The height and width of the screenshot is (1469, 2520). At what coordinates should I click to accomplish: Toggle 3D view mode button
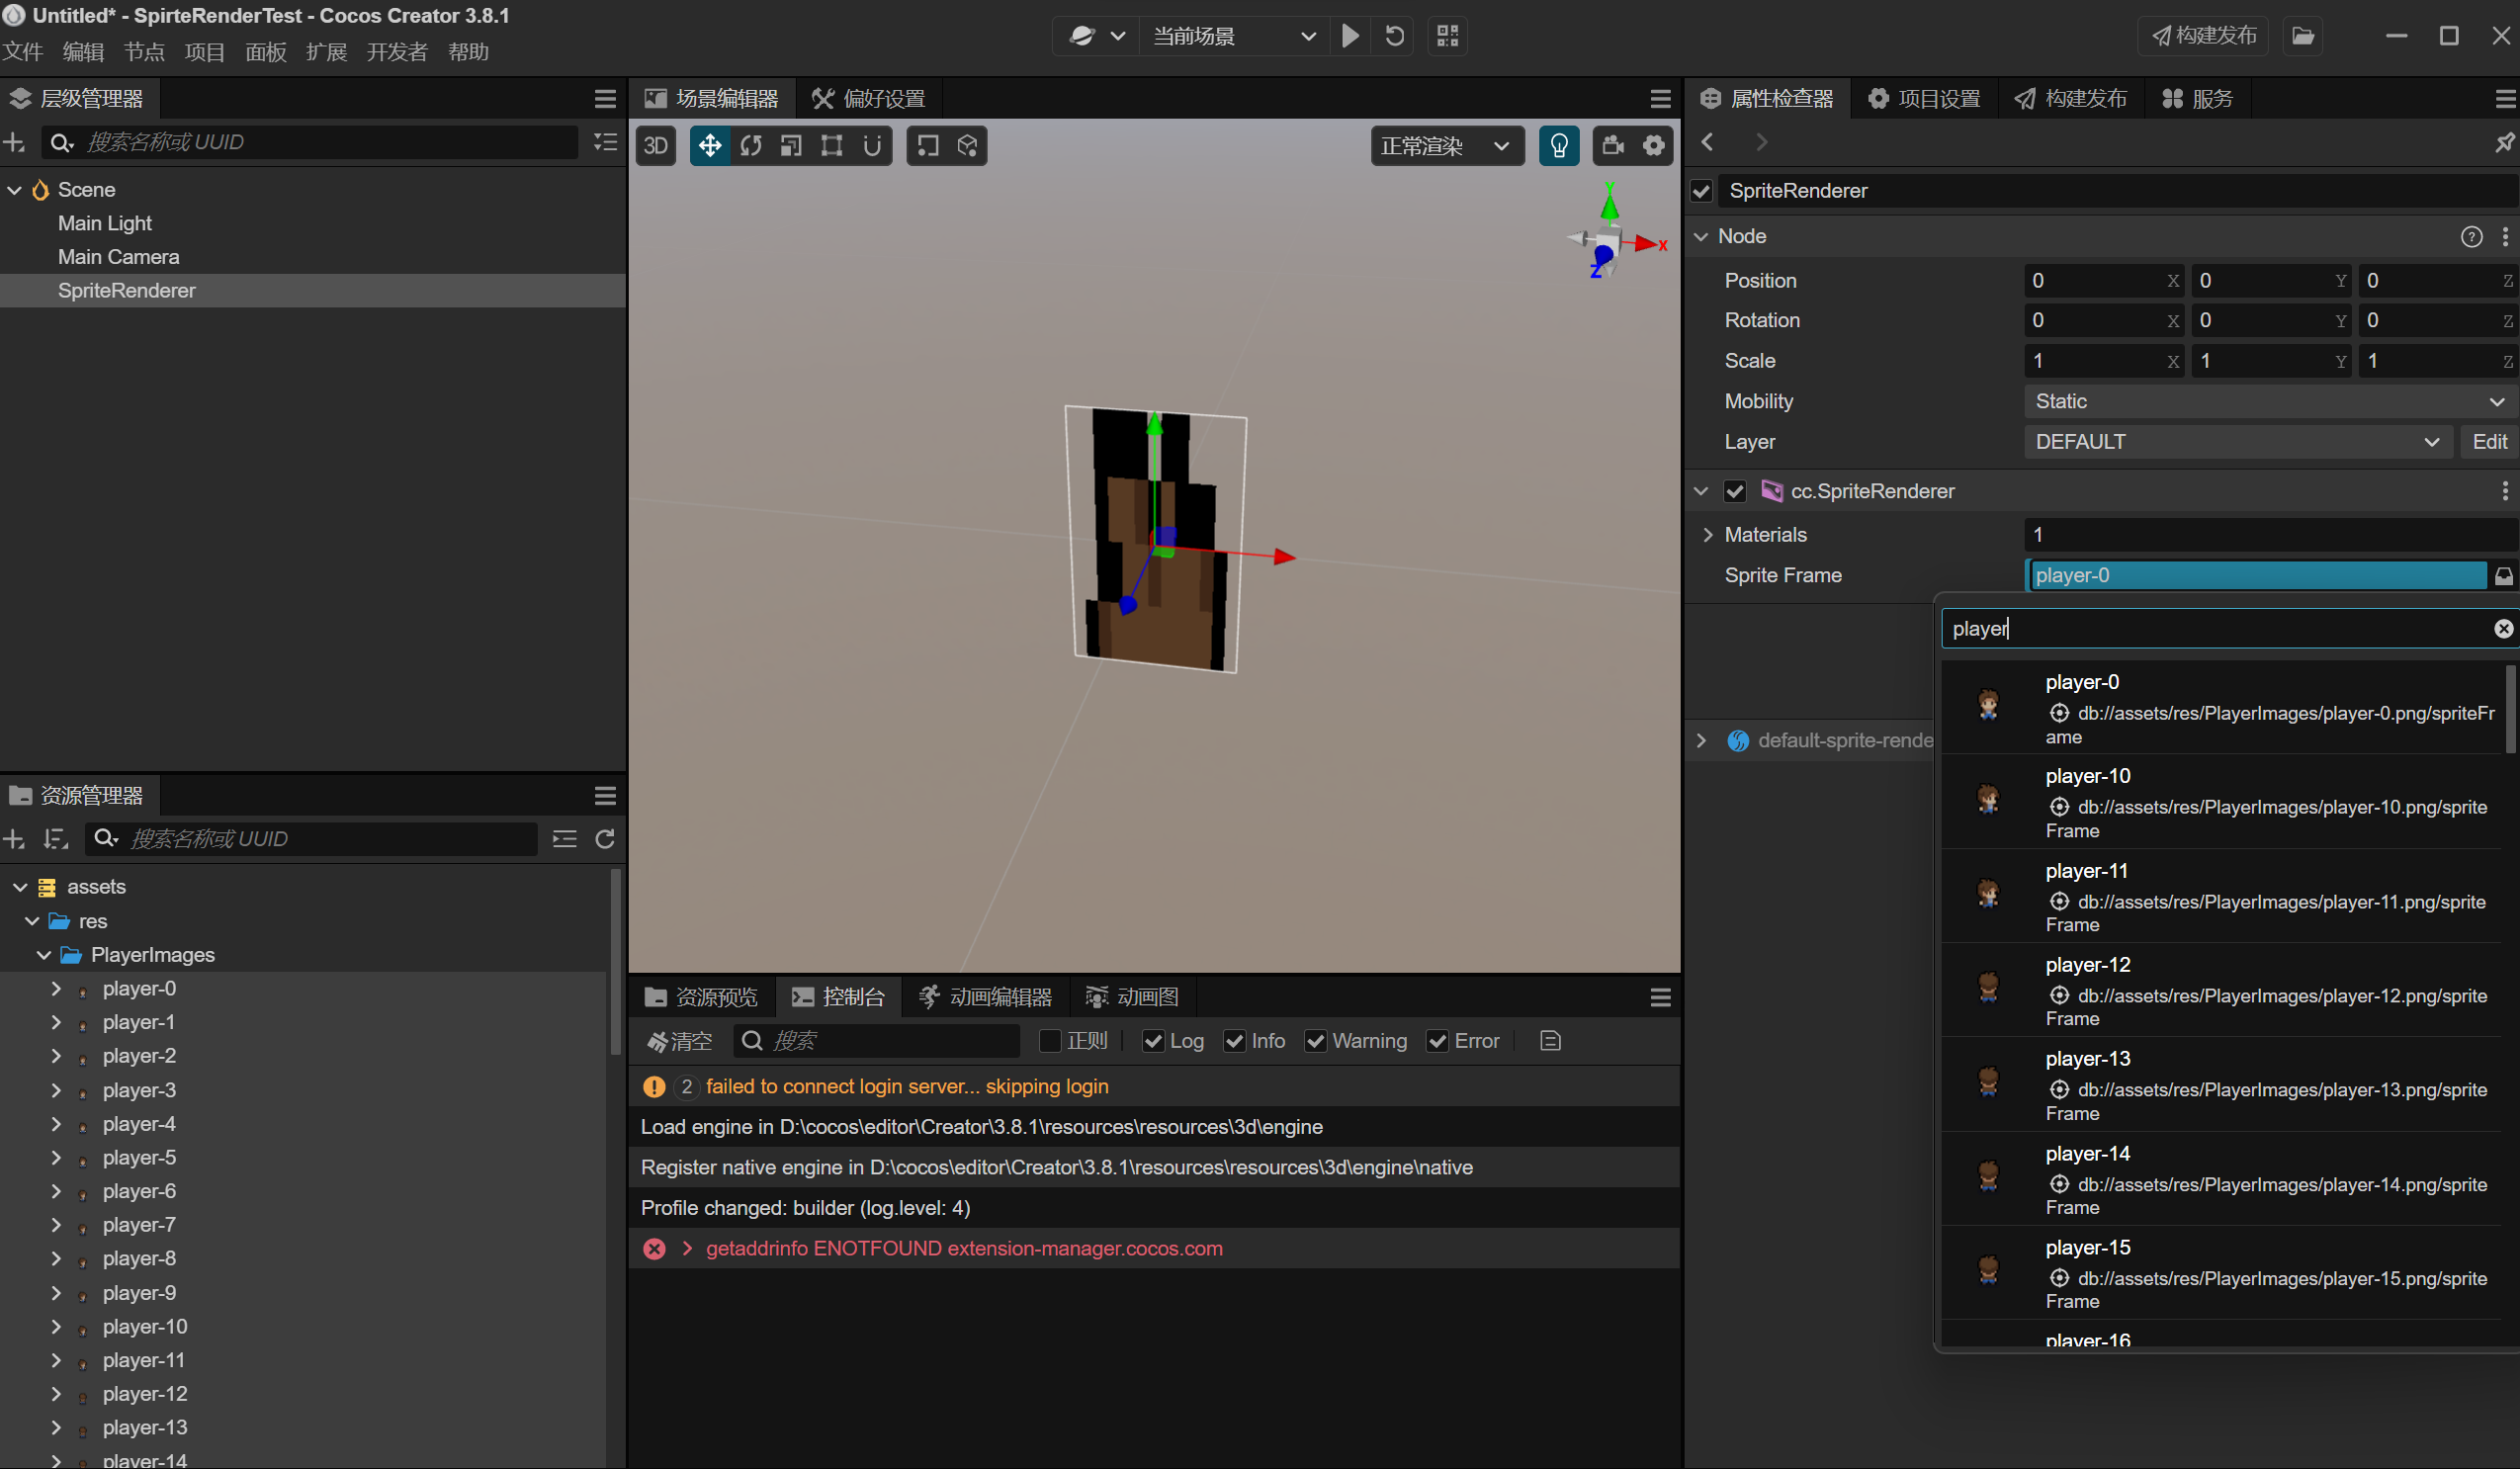[x=656, y=146]
